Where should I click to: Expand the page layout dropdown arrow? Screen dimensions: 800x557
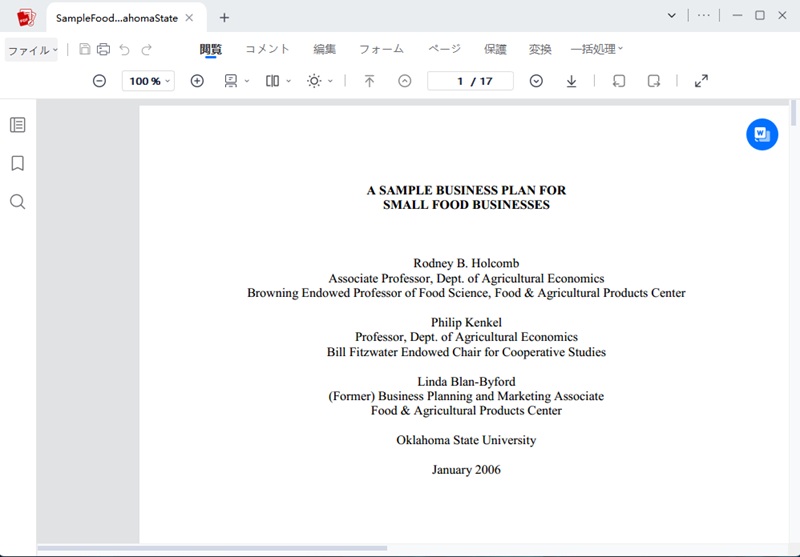tap(288, 81)
